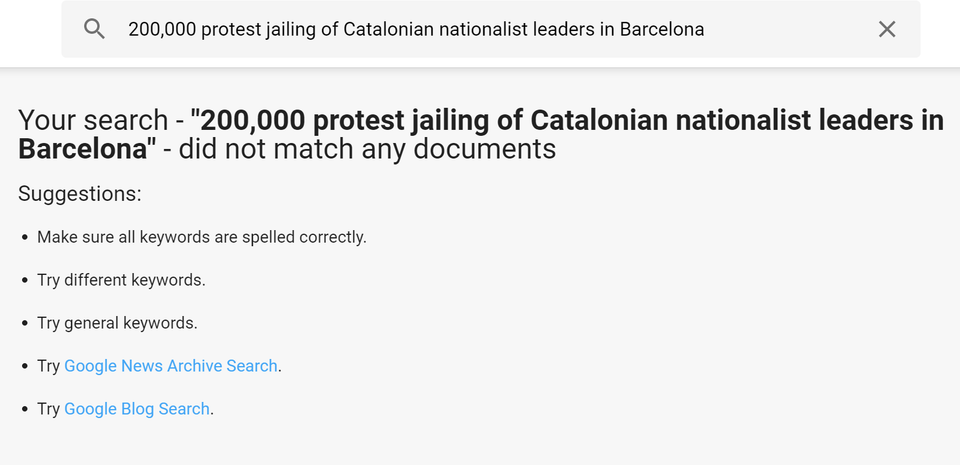Click the bold quoted query in the results message
The image size is (960, 465).
point(570,122)
